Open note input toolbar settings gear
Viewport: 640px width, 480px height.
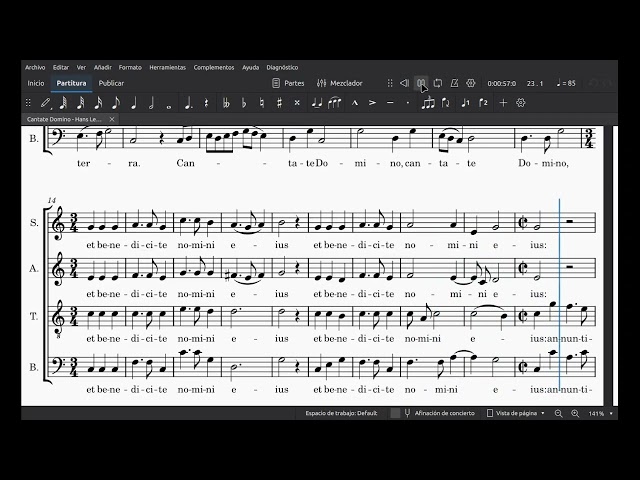[520, 103]
